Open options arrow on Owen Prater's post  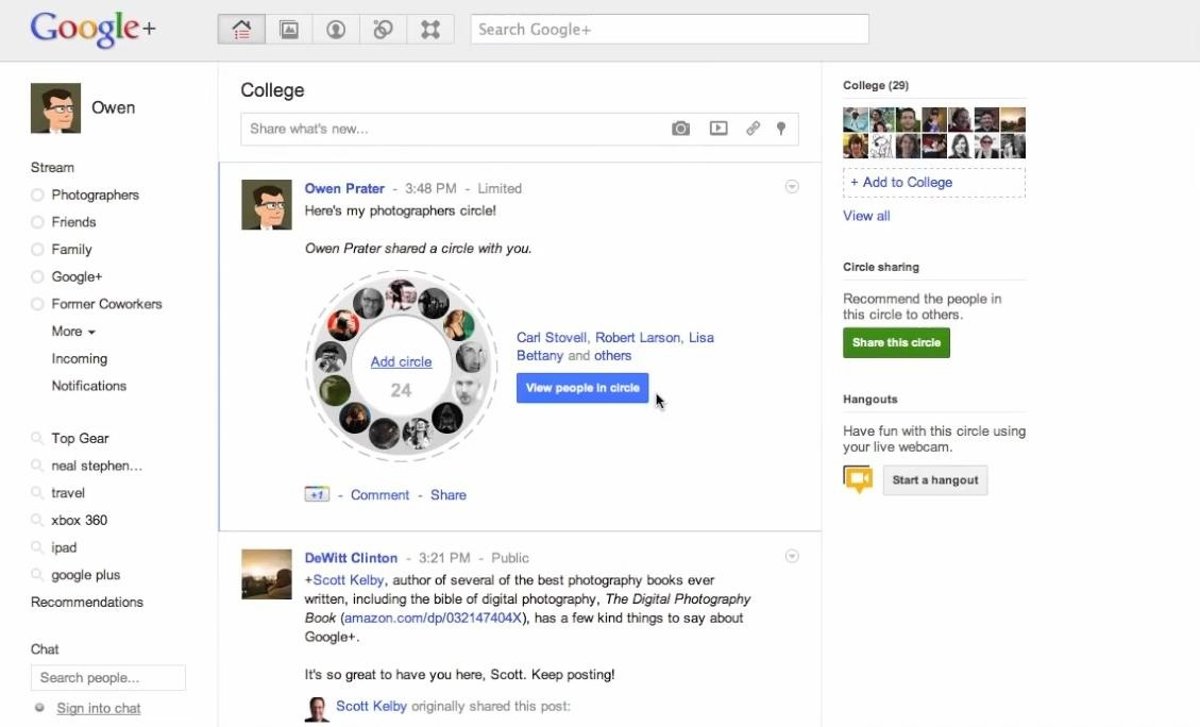792,187
